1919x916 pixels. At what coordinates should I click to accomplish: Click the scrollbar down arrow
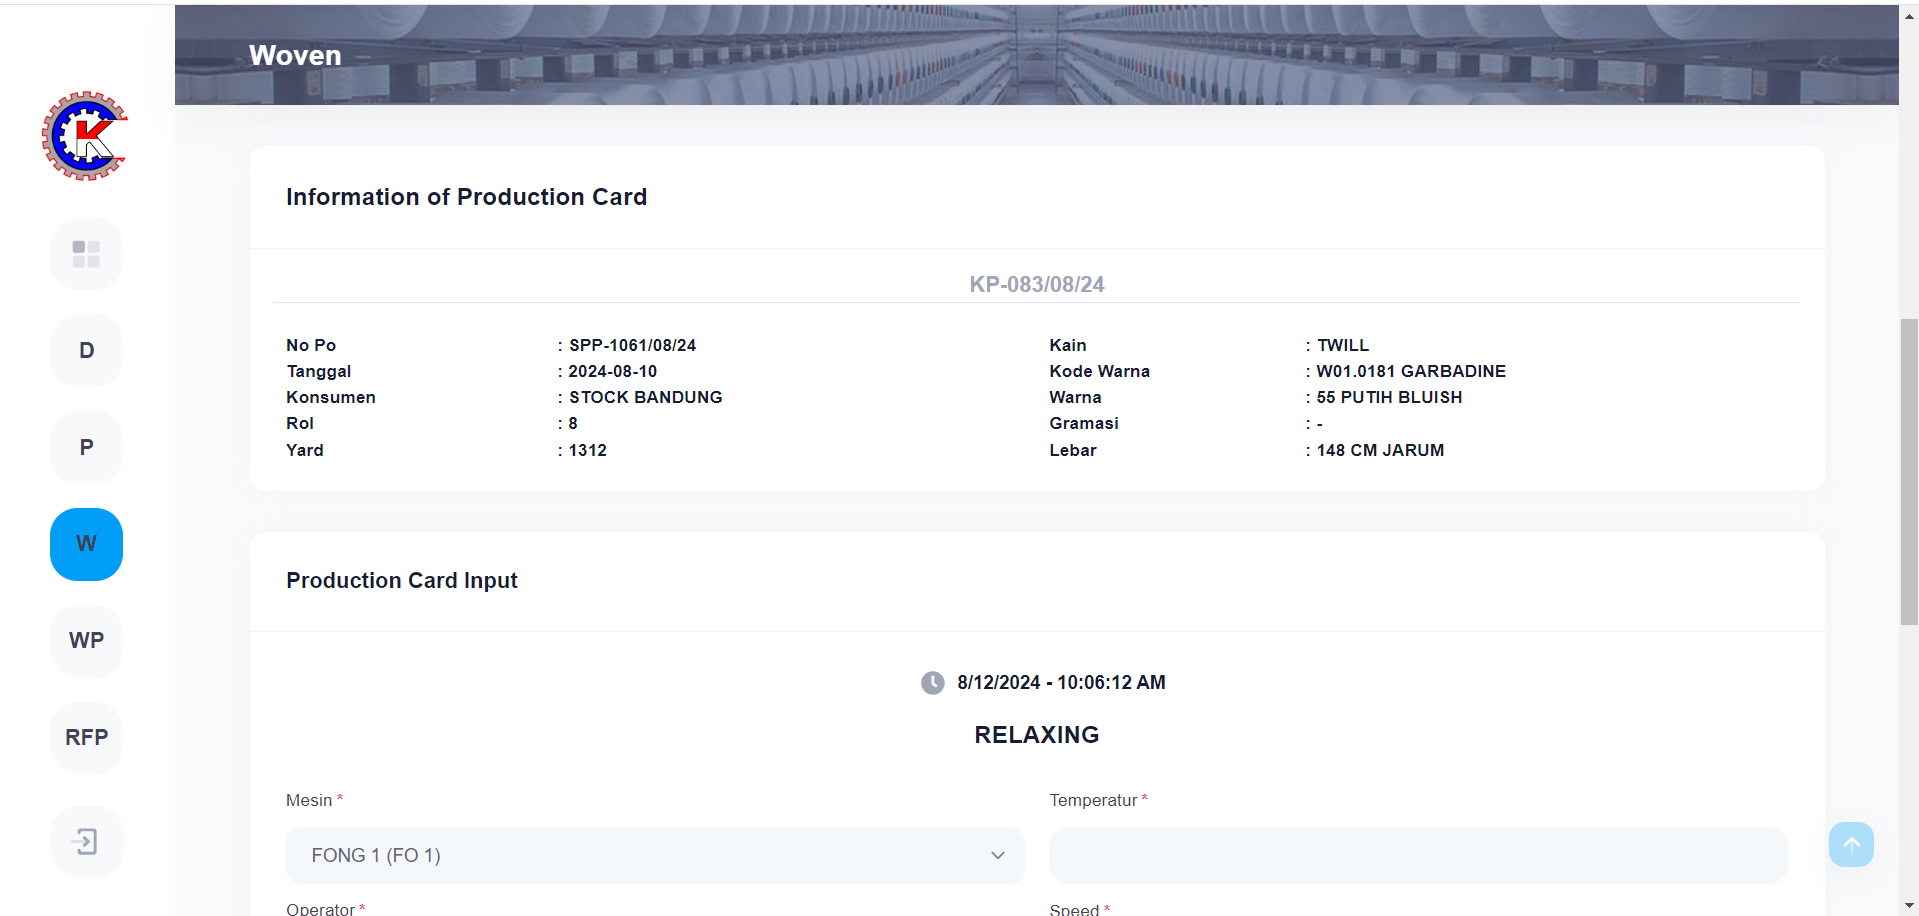click(x=1909, y=906)
